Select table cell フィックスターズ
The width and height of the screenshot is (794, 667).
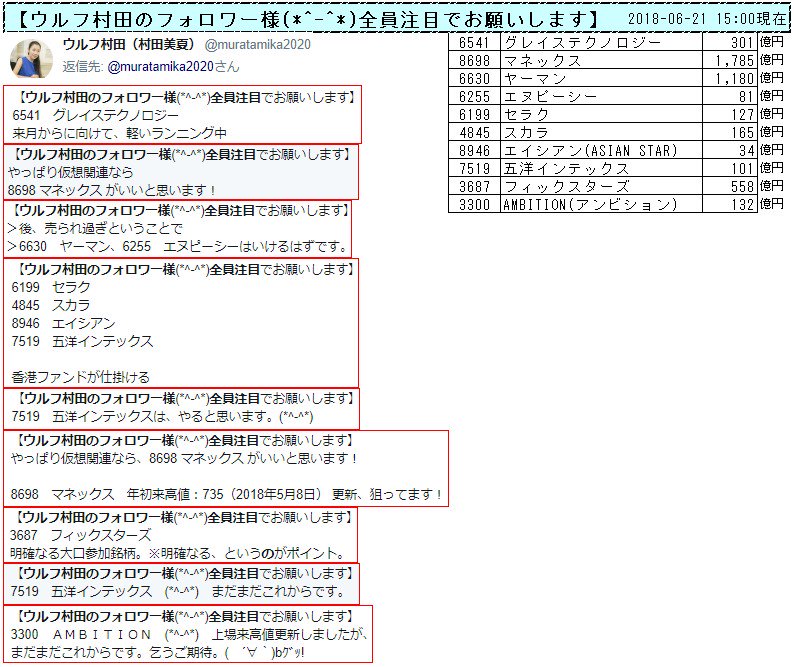pyautogui.click(x=601, y=186)
